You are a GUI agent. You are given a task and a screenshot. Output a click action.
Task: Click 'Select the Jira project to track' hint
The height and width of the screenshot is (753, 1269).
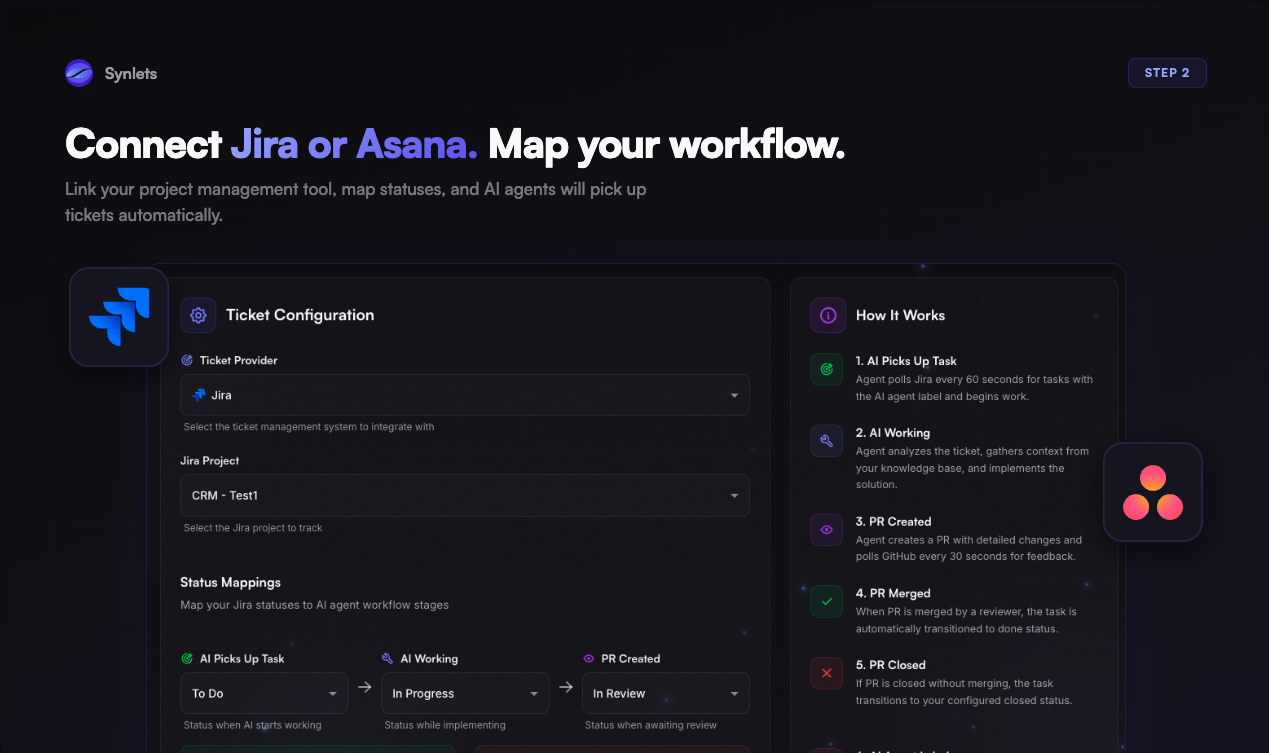(253, 528)
